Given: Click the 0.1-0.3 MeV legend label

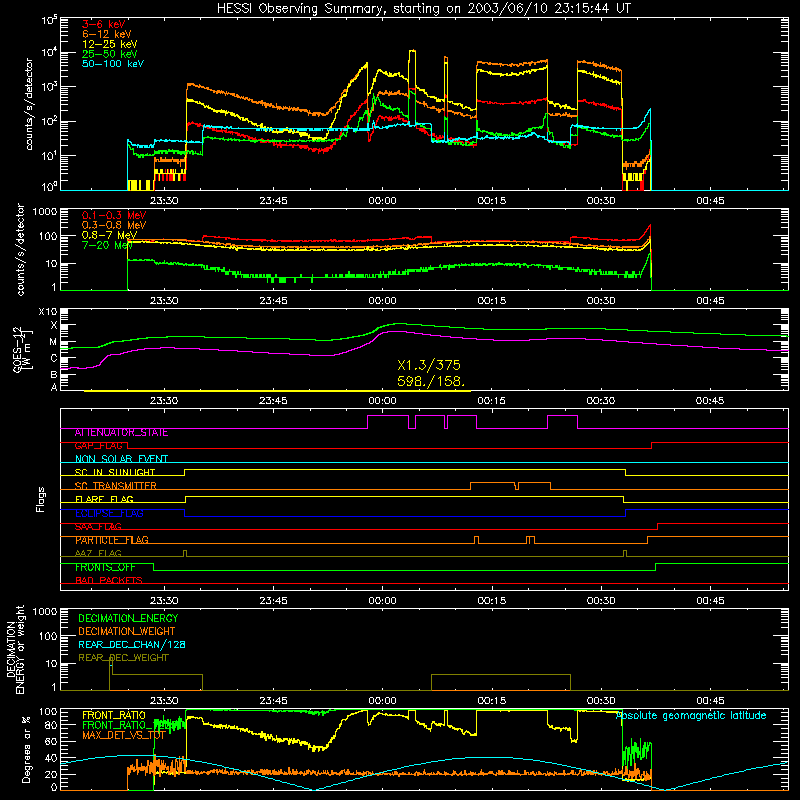Looking at the screenshot, I should (x=114, y=215).
